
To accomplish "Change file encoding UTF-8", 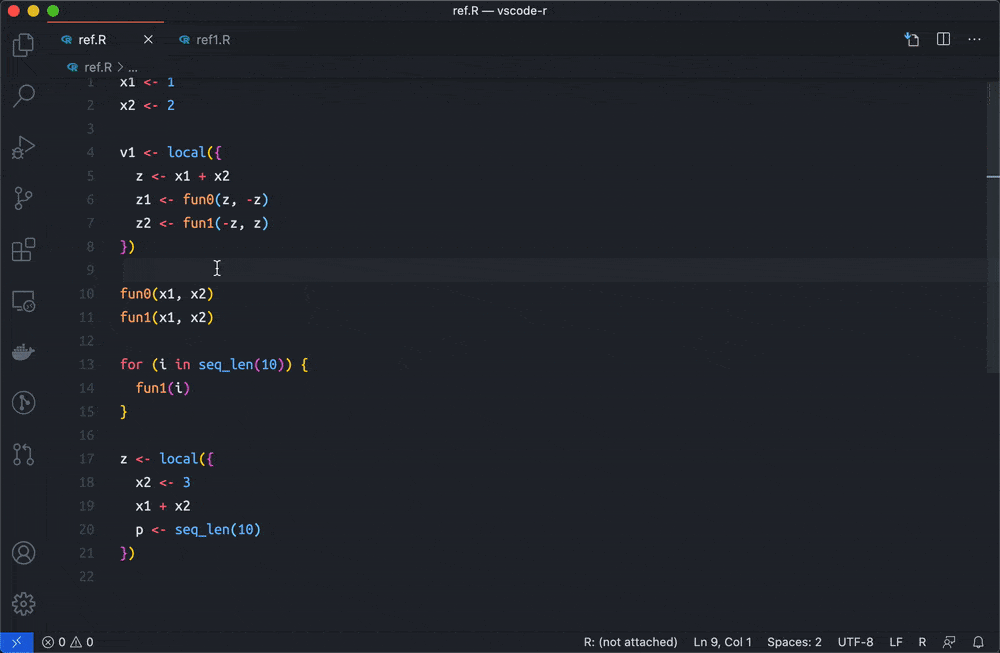I will coord(855,642).
